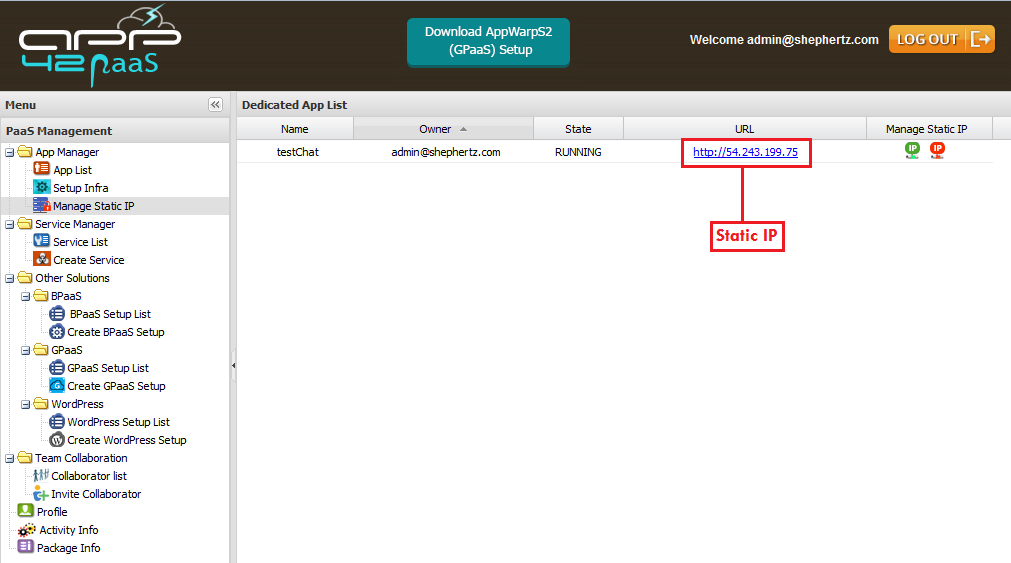The height and width of the screenshot is (563, 1011).
Task: Click the Create Service icon
Action: (41, 259)
